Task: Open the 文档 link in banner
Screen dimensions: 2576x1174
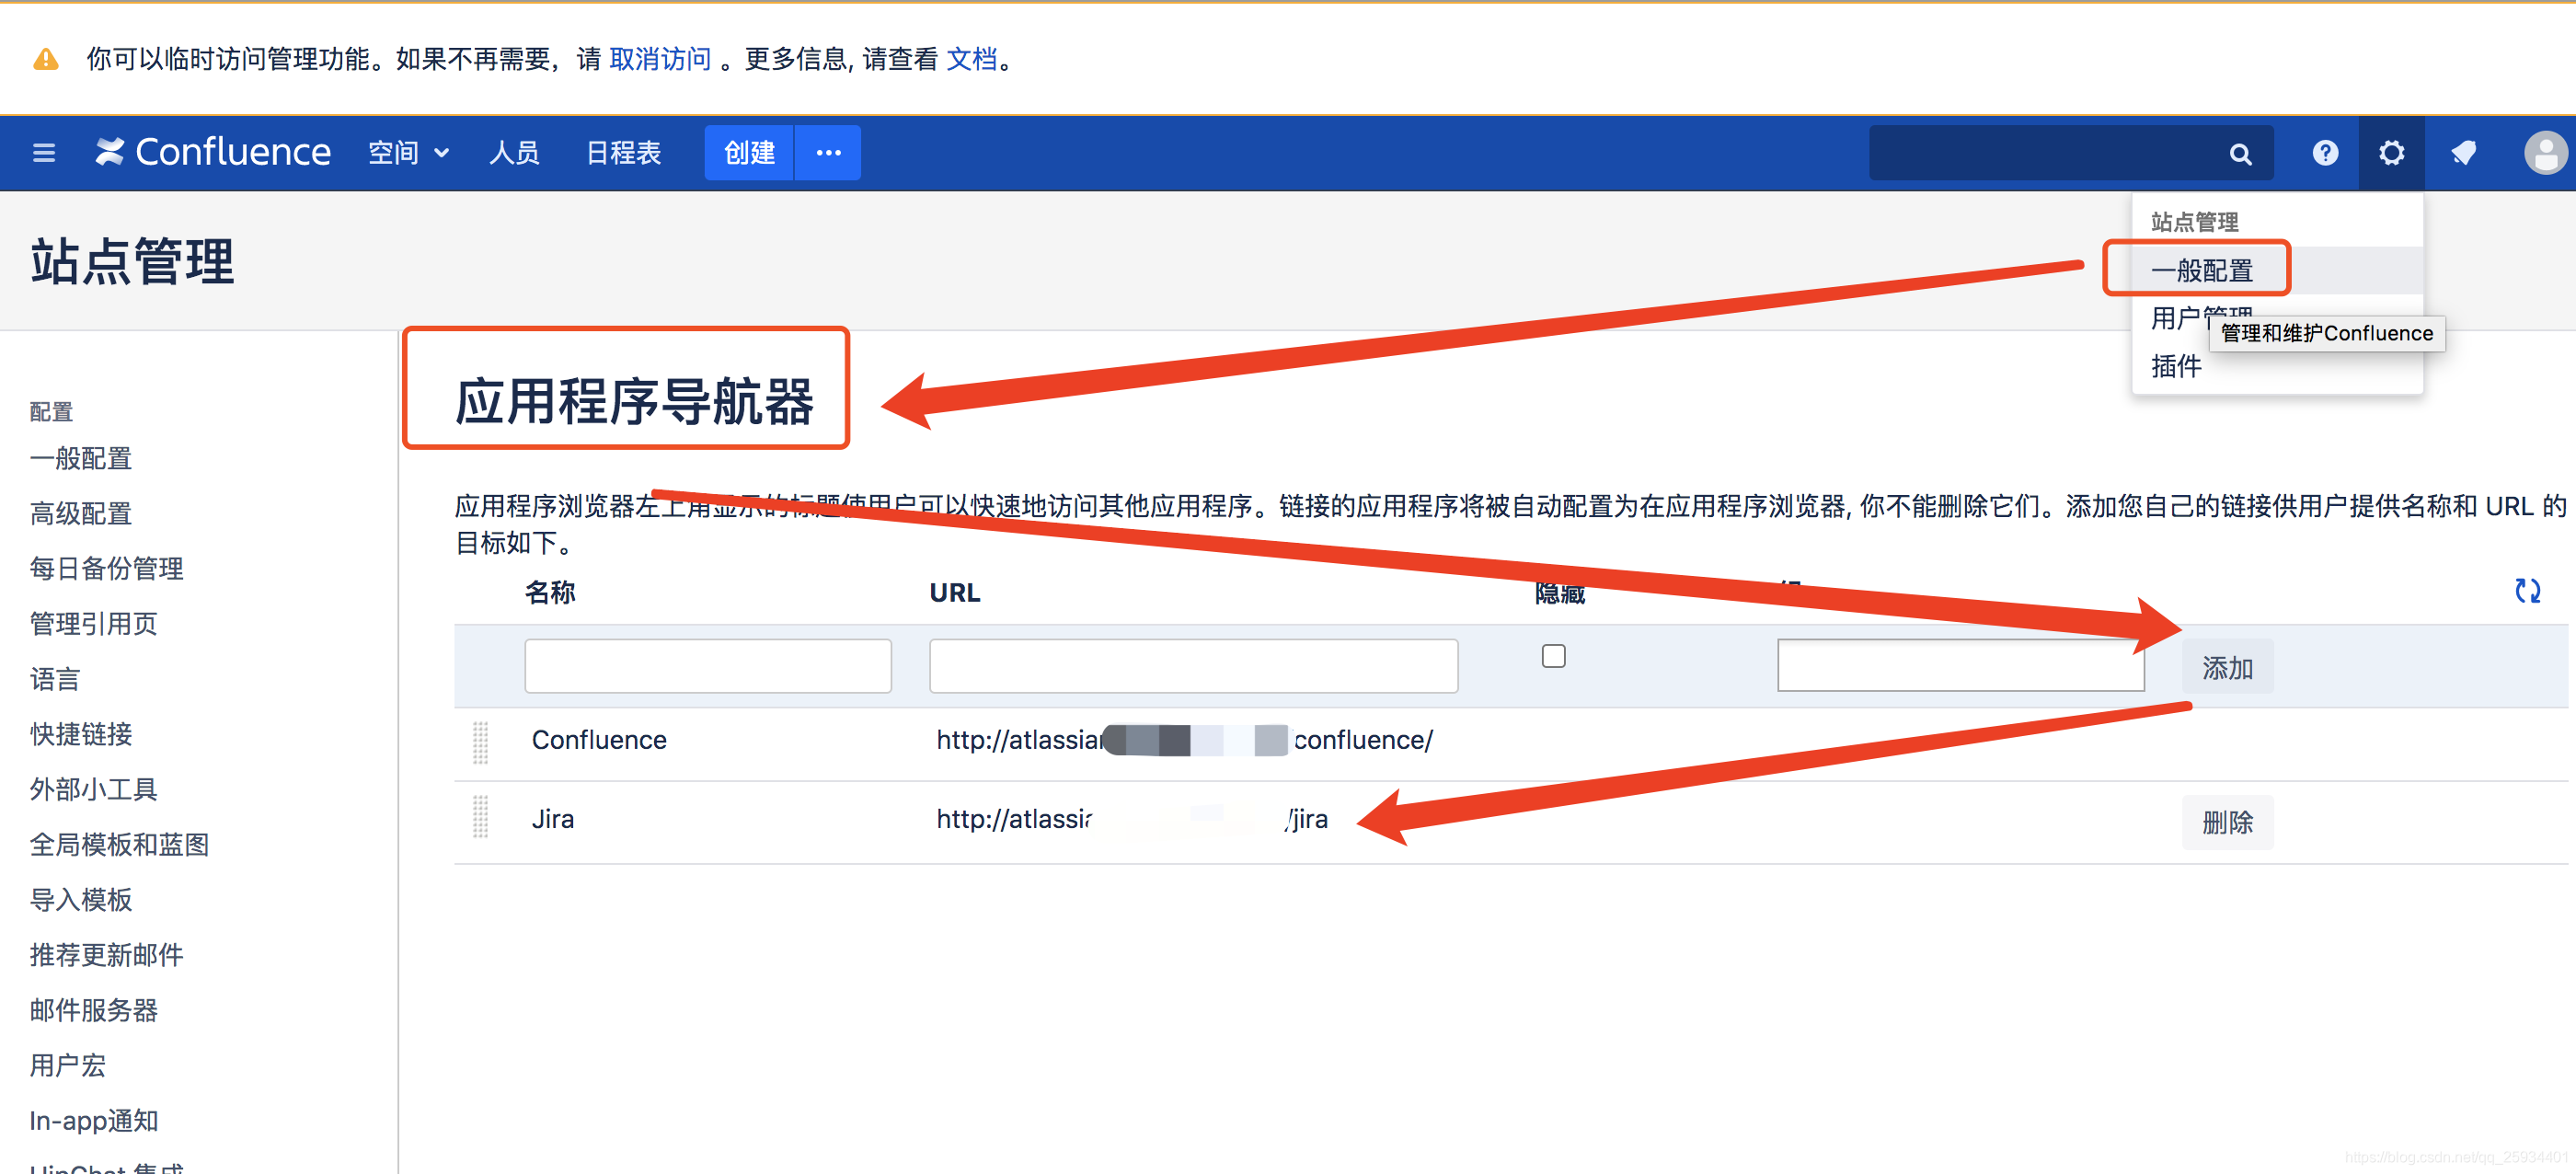Action: click(x=971, y=60)
